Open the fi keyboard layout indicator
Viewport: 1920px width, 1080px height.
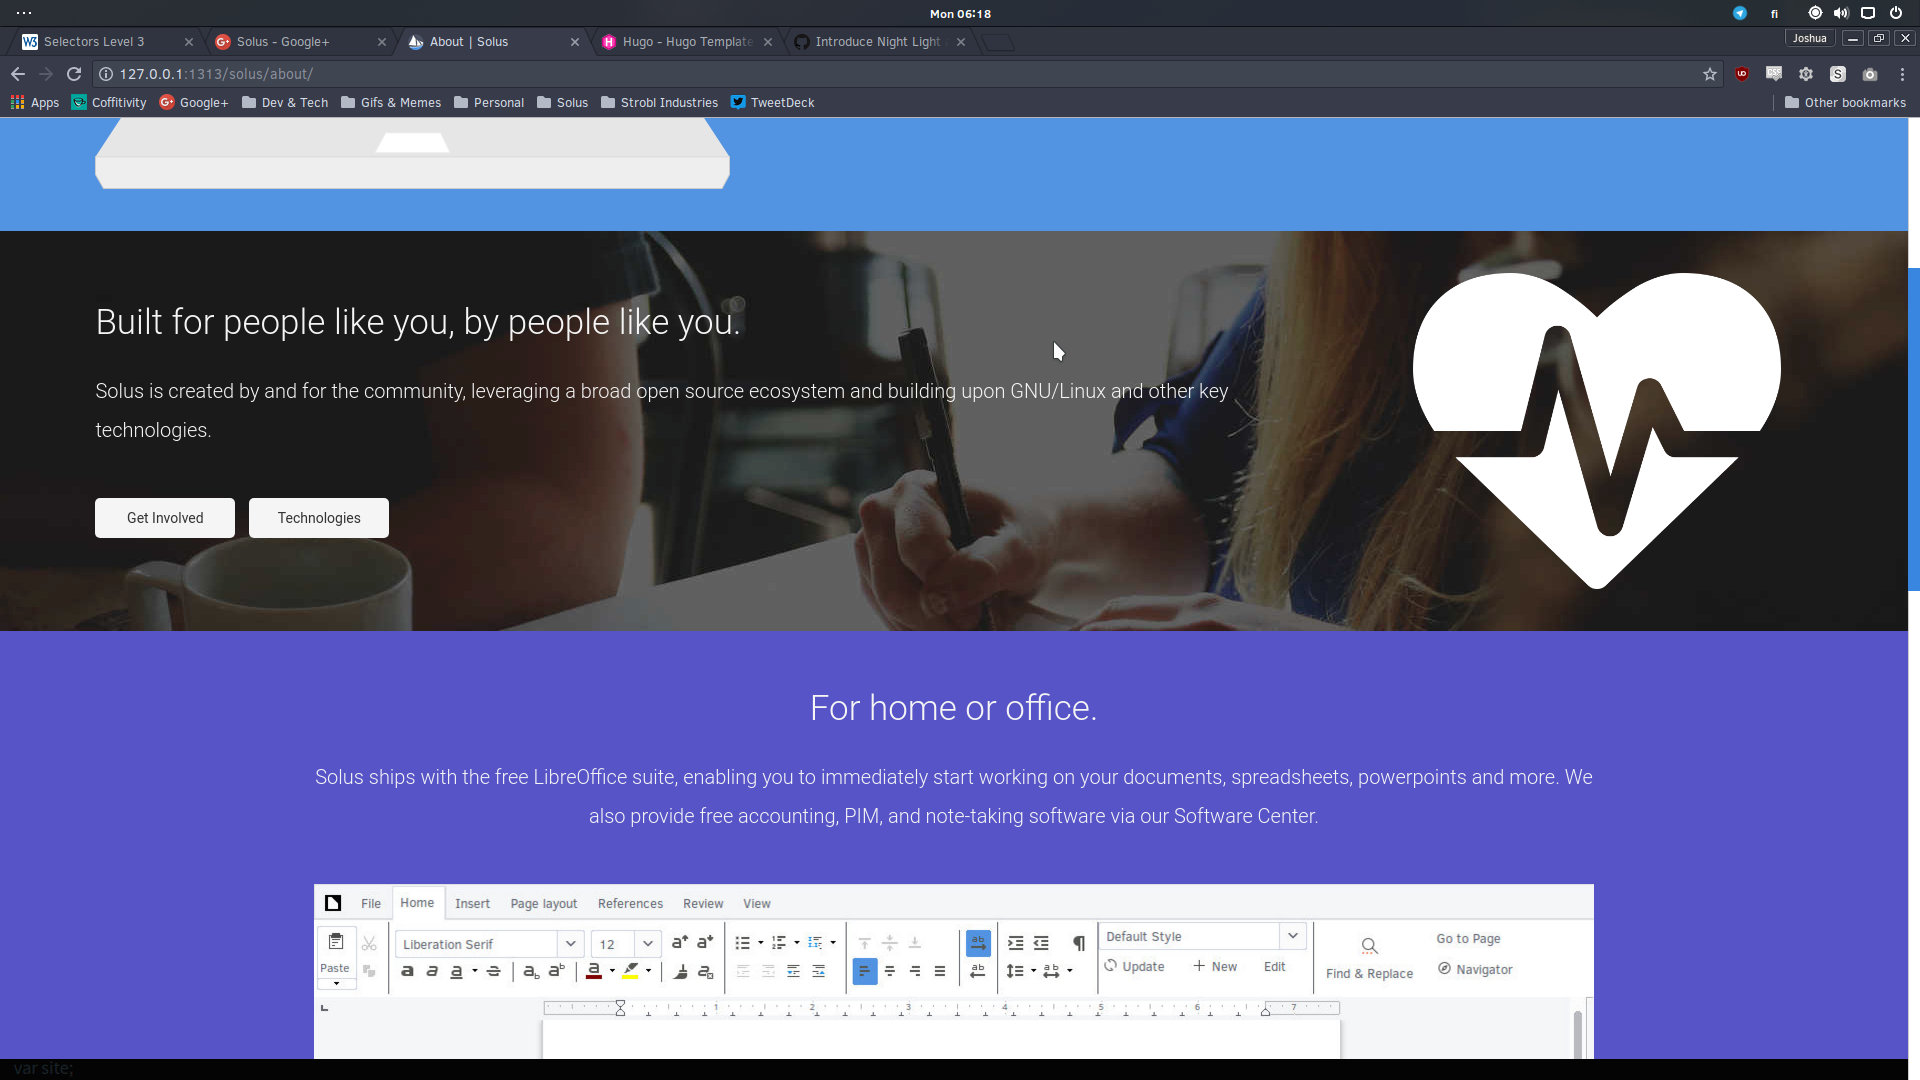click(x=1775, y=14)
